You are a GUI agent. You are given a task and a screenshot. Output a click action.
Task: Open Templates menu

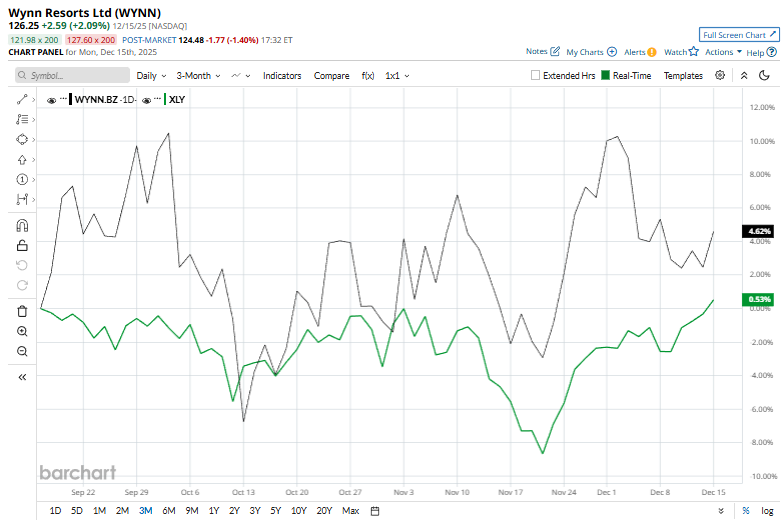pos(683,76)
